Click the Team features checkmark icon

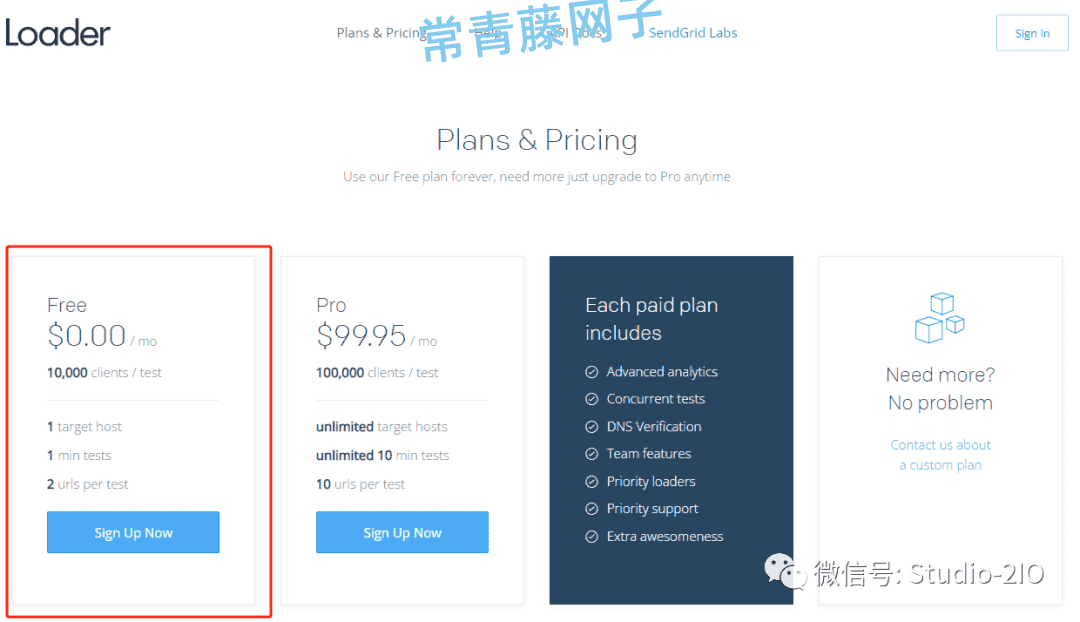coord(591,454)
